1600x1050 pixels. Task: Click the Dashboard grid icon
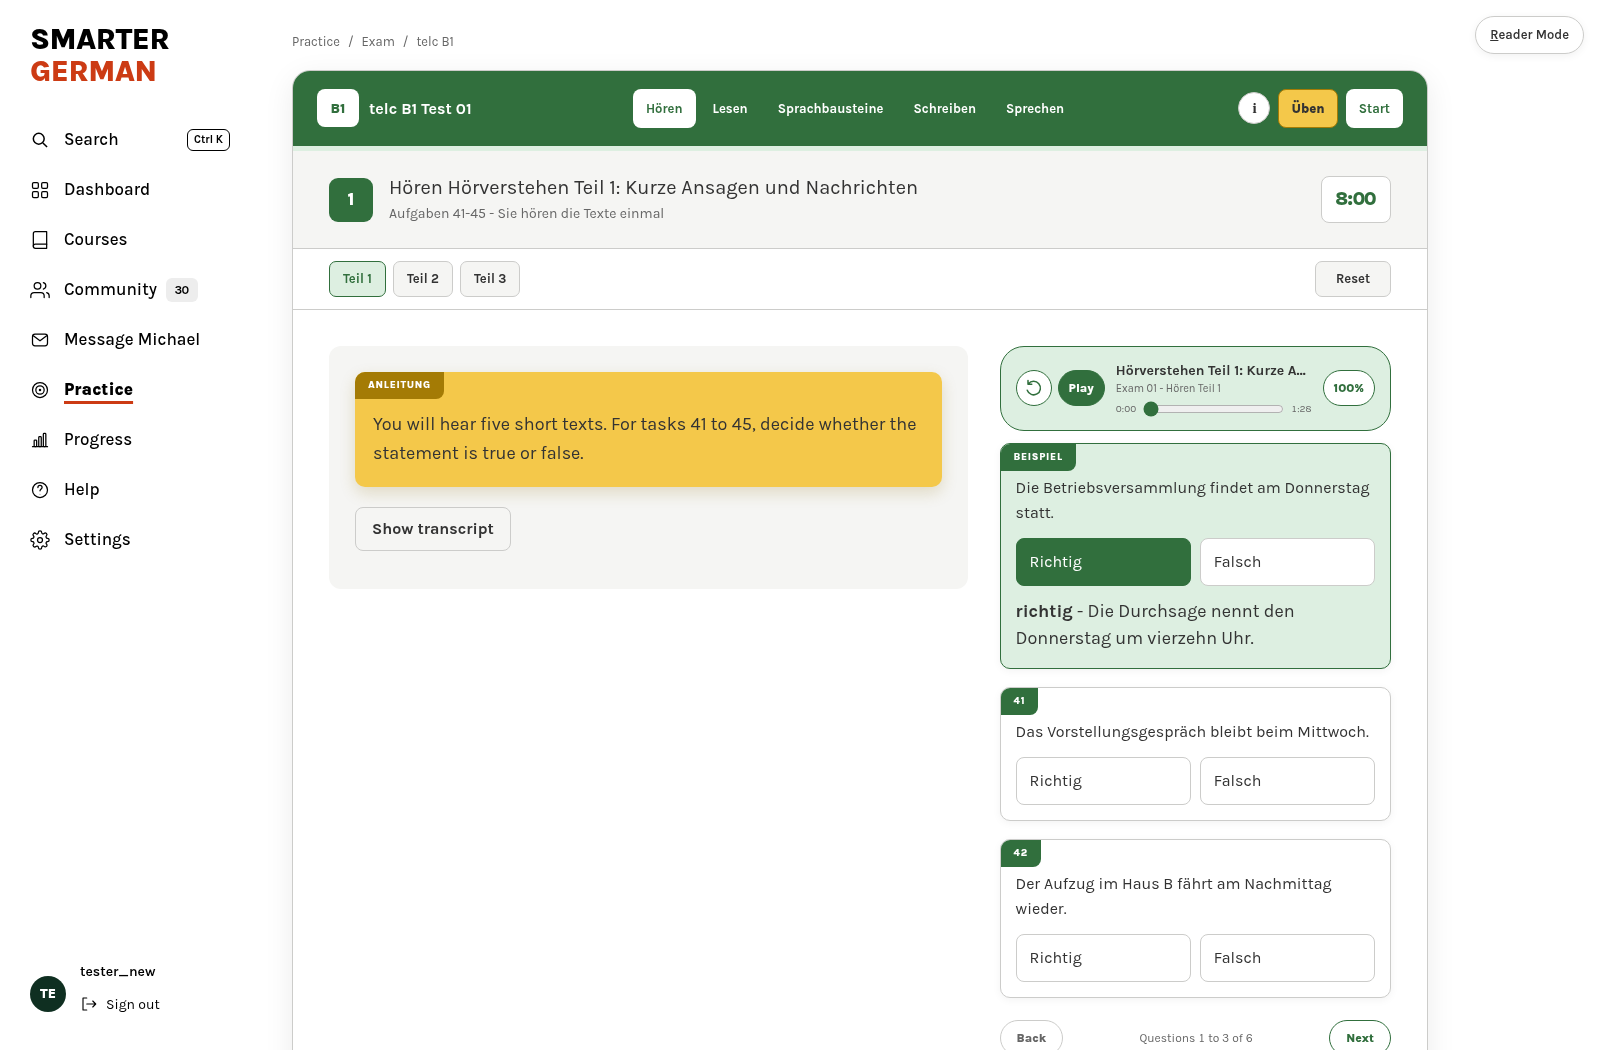tap(40, 190)
